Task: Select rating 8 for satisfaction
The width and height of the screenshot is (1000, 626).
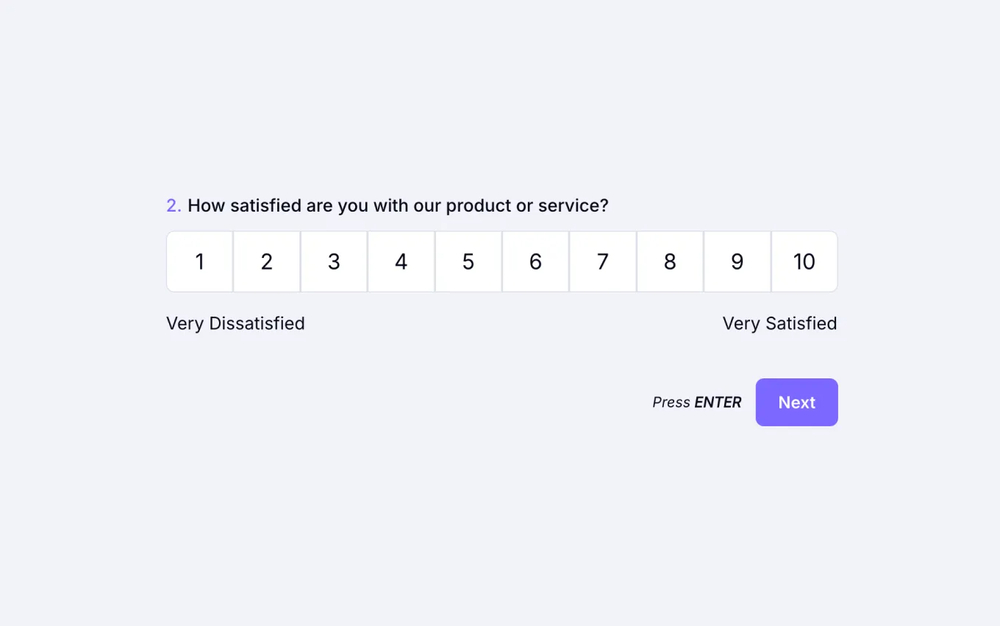Action: pos(670,261)
